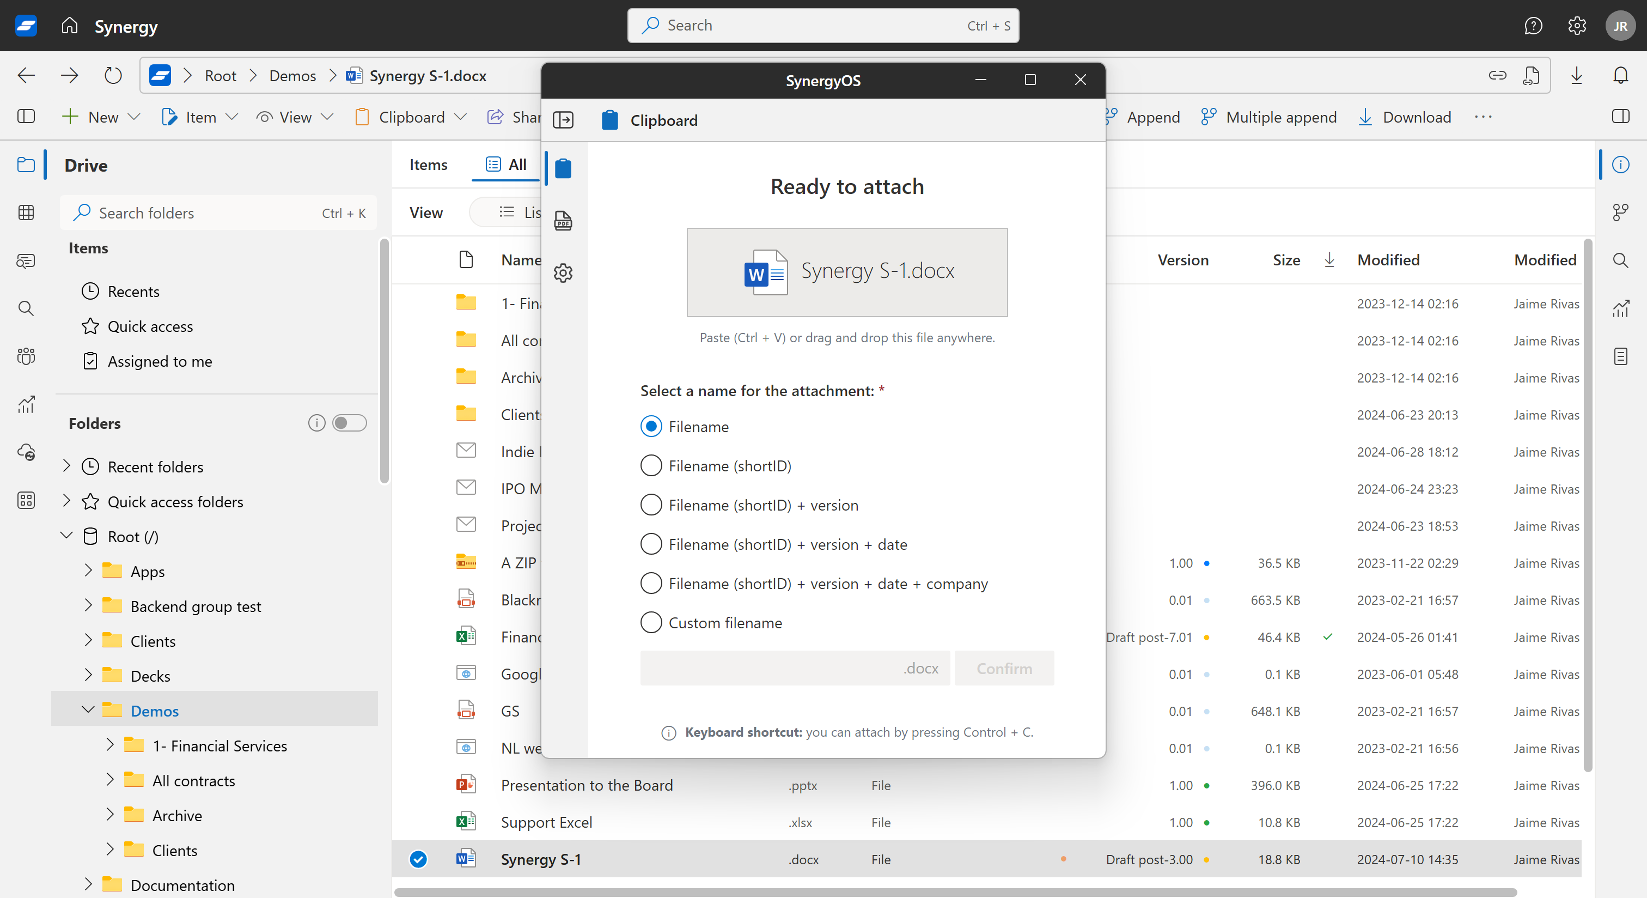Viewport: 1648px width, 898px height.
Task: Select the option ending with + company
Action: coord(651,584)
